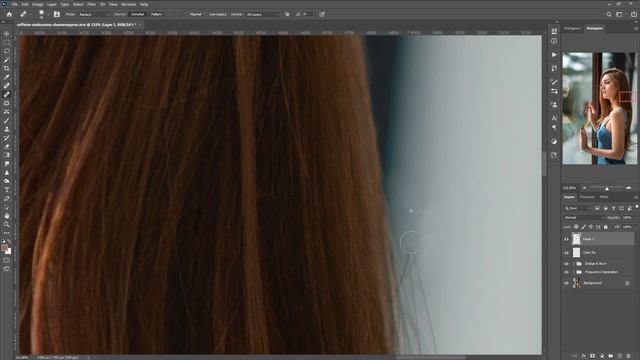Click the pressure-for-size icon in options bar
640x360 pixels.
[x=322, y=14]
